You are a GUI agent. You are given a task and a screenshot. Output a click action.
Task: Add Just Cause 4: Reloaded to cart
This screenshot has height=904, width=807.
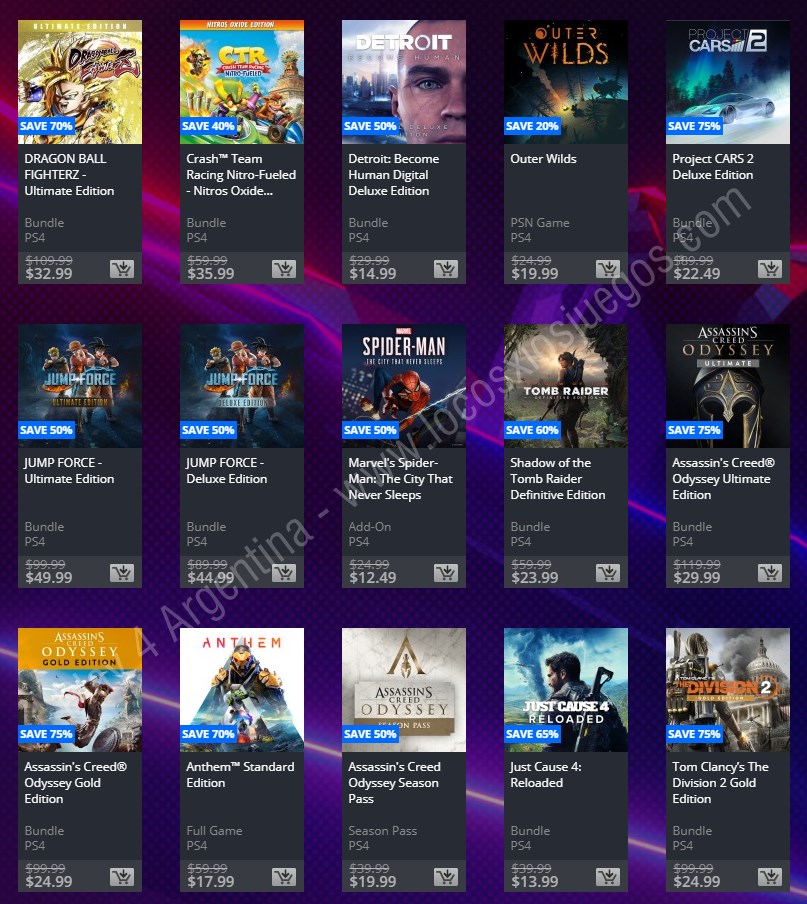point(608,877)
